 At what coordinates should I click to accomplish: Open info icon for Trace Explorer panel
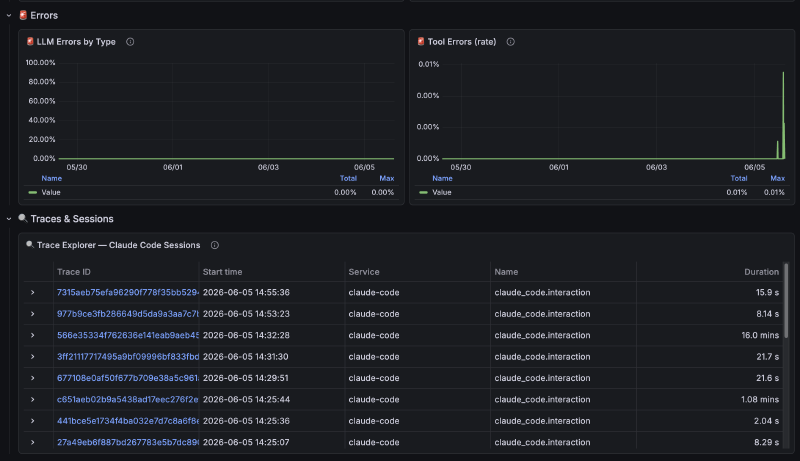215,245
